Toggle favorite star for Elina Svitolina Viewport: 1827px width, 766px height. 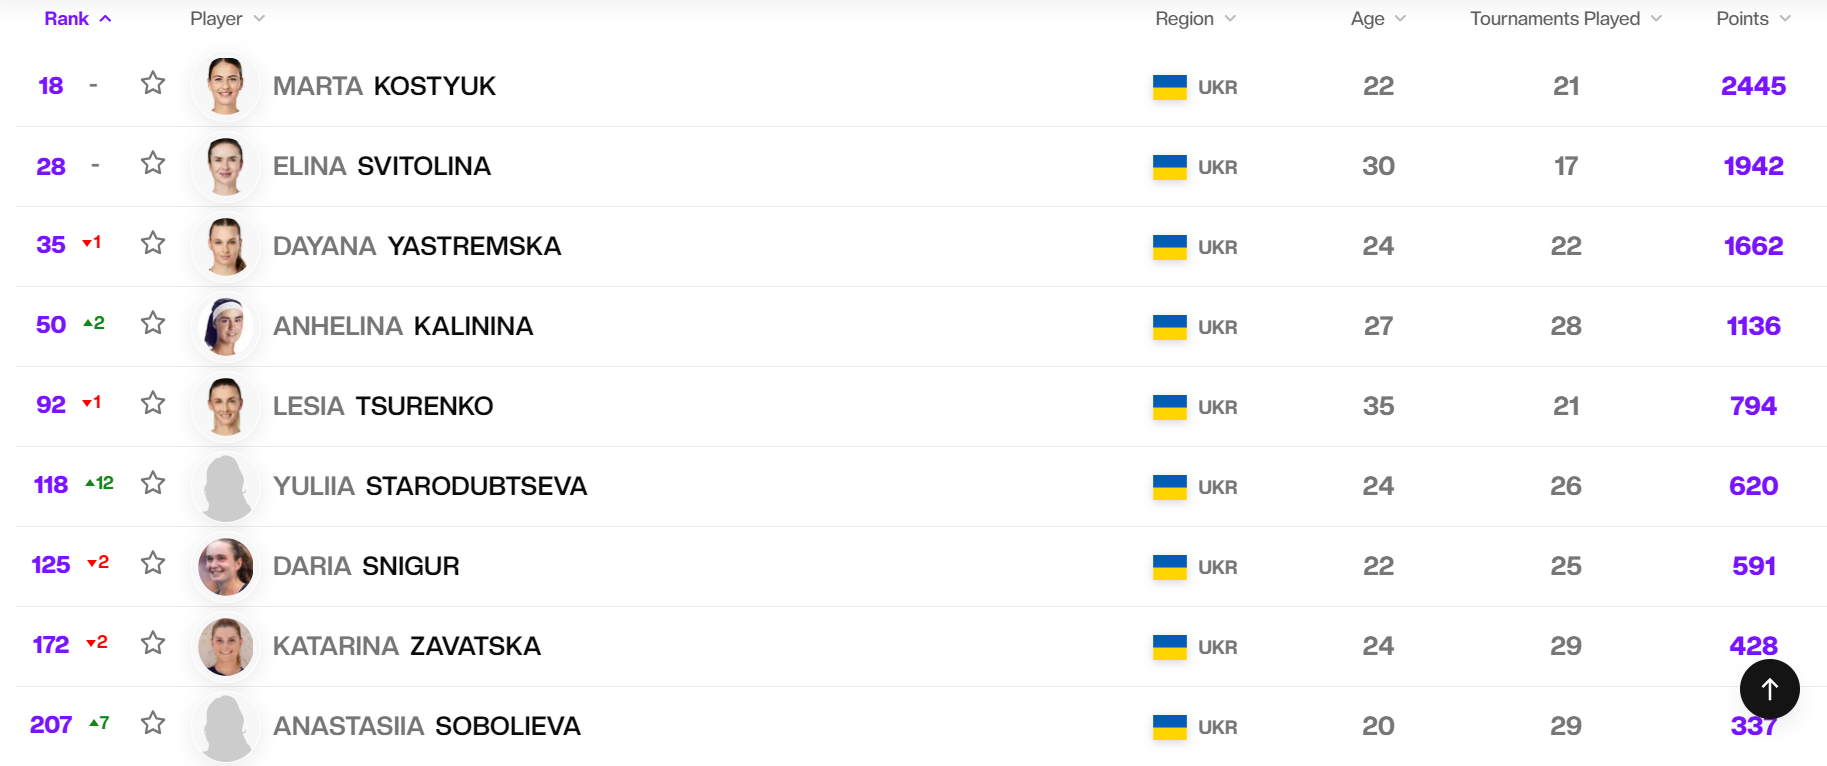coord(153,163)
